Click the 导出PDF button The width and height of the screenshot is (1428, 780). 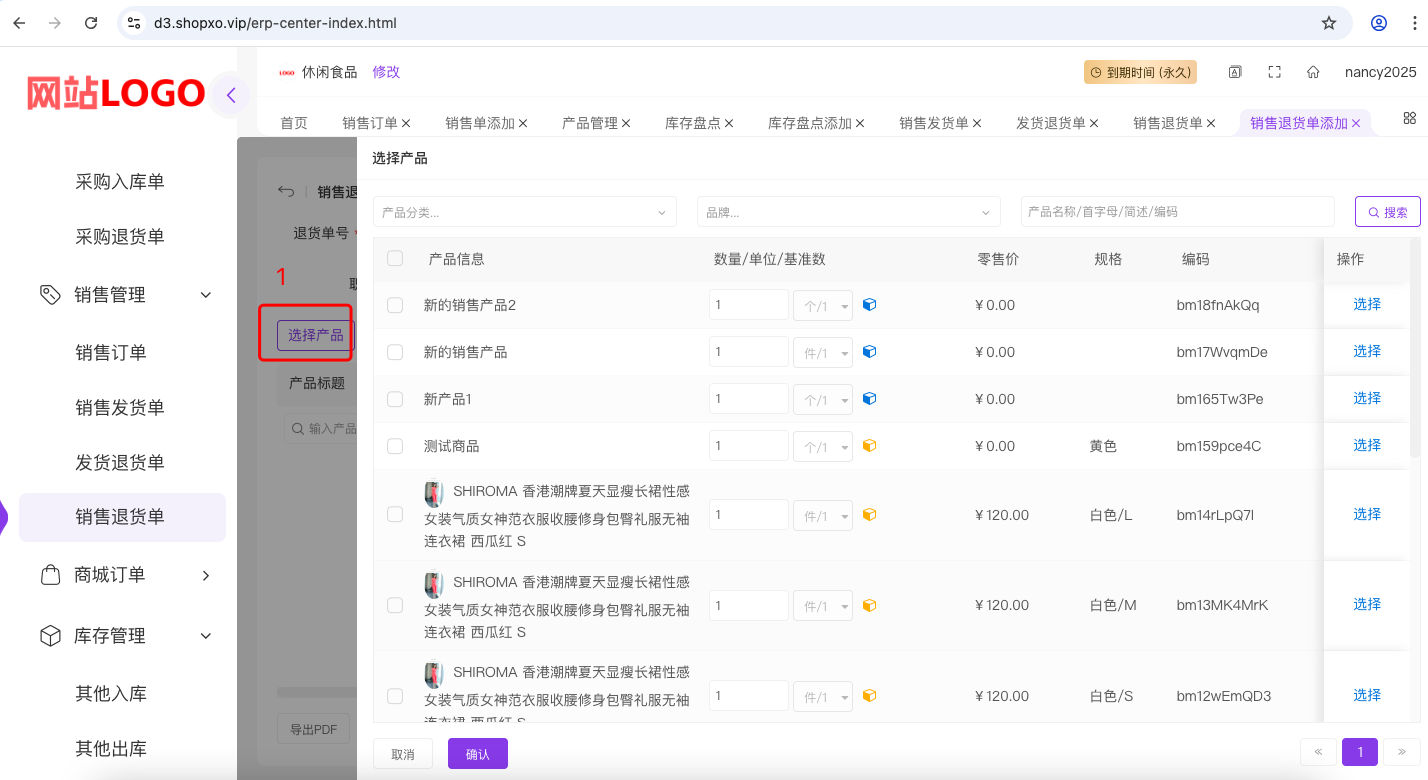(313, 729)
